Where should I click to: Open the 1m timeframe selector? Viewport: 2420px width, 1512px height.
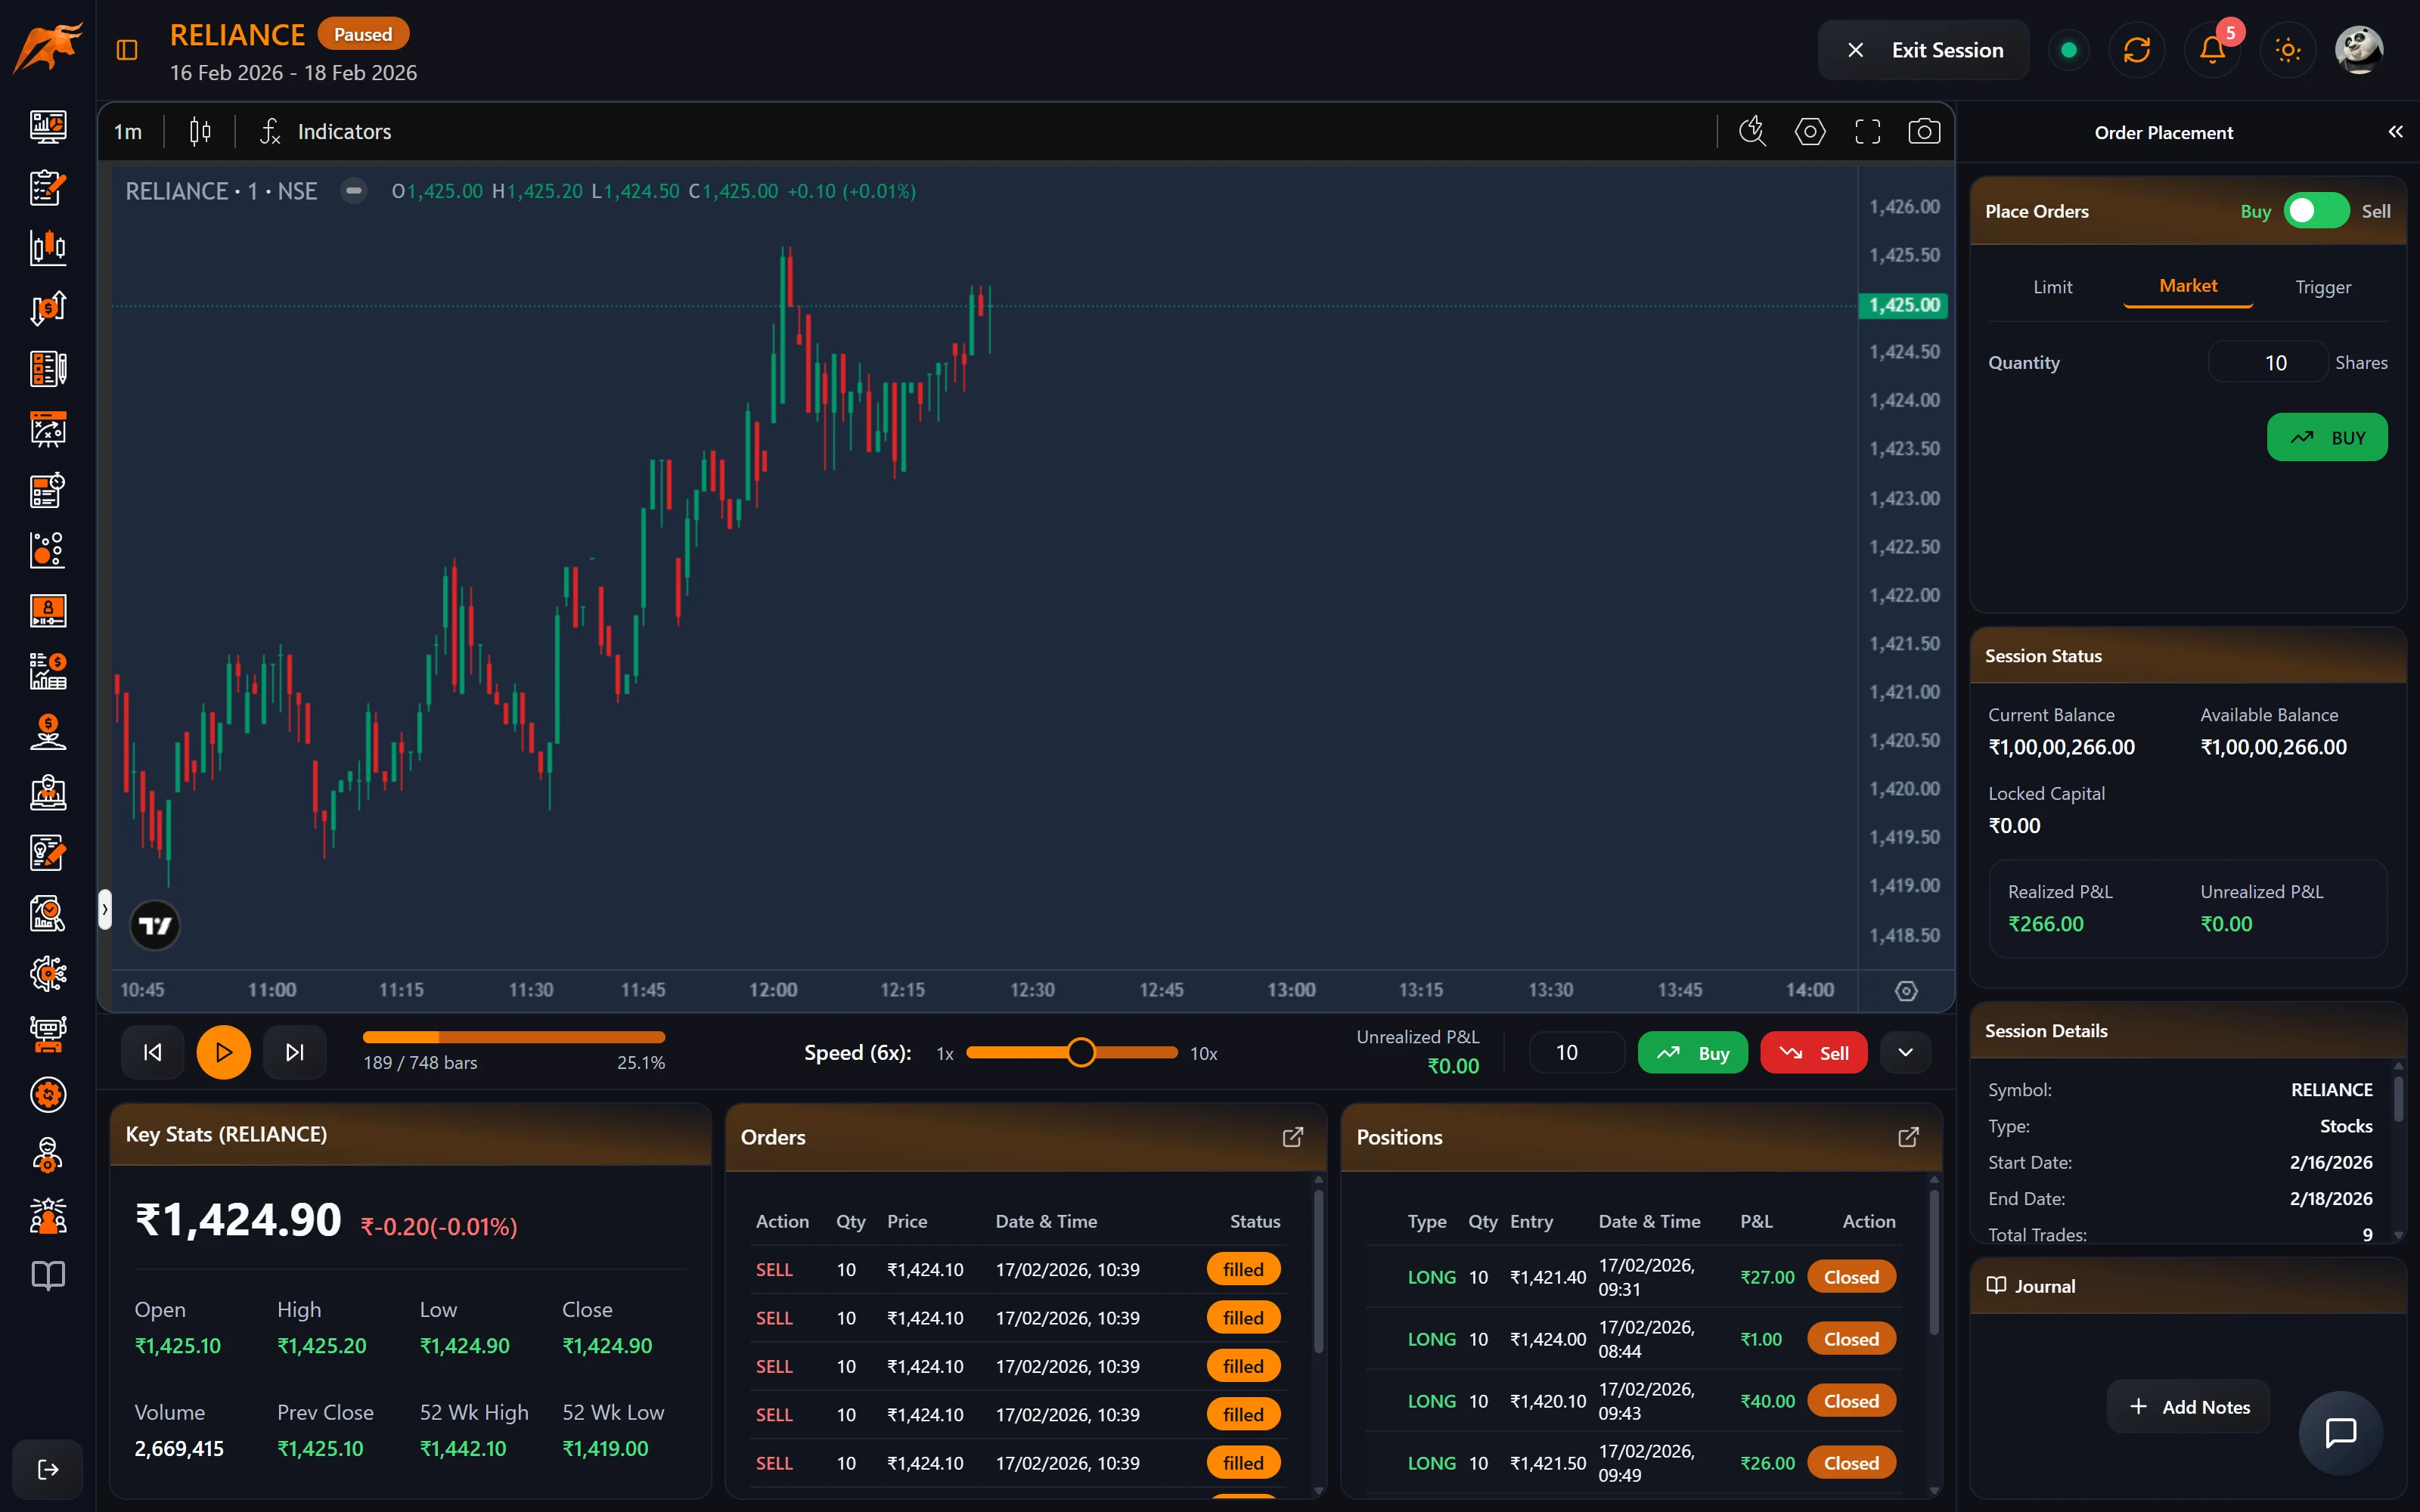click(128, 132)
